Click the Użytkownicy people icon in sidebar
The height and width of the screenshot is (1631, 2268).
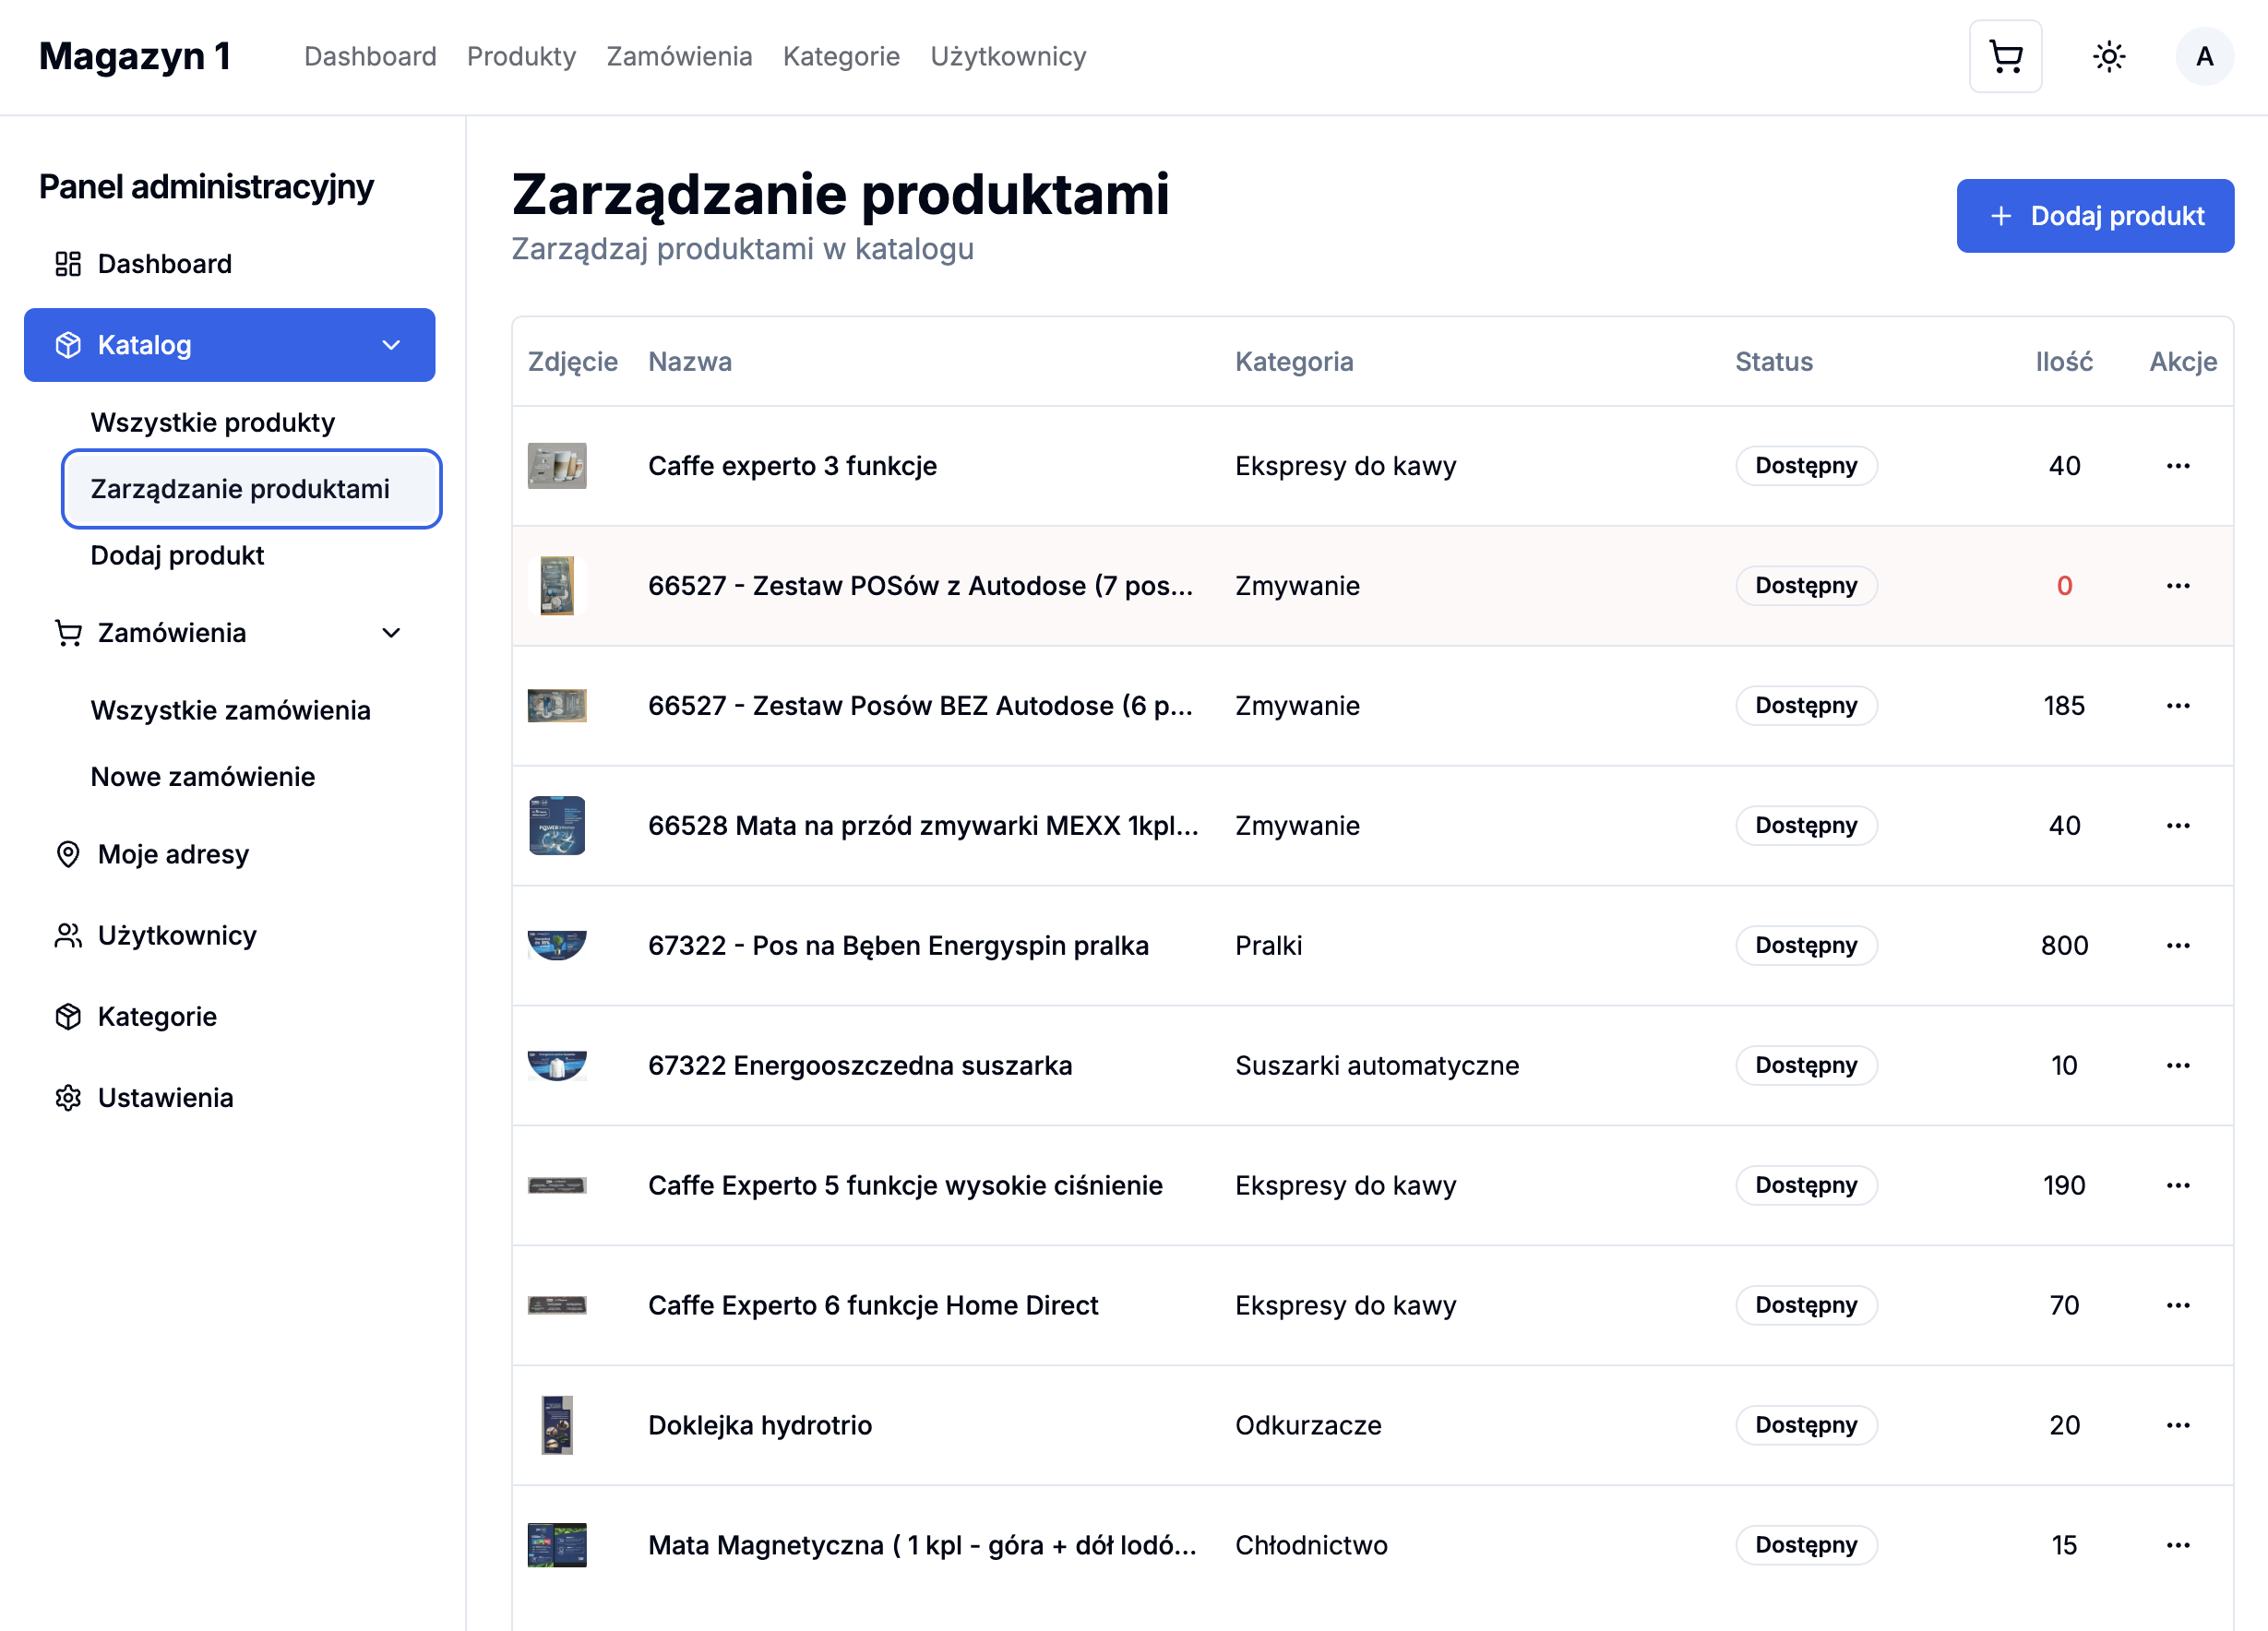68,935
